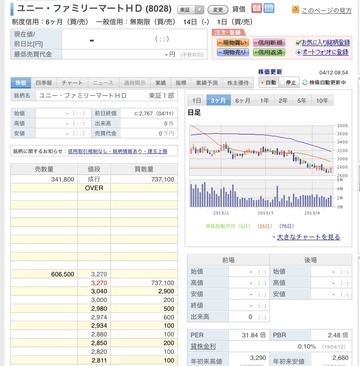Screen dimensions: 360x366
Task: Switch to the 四季報 tab
Action: pyautogui.click(x=44, y=83)
